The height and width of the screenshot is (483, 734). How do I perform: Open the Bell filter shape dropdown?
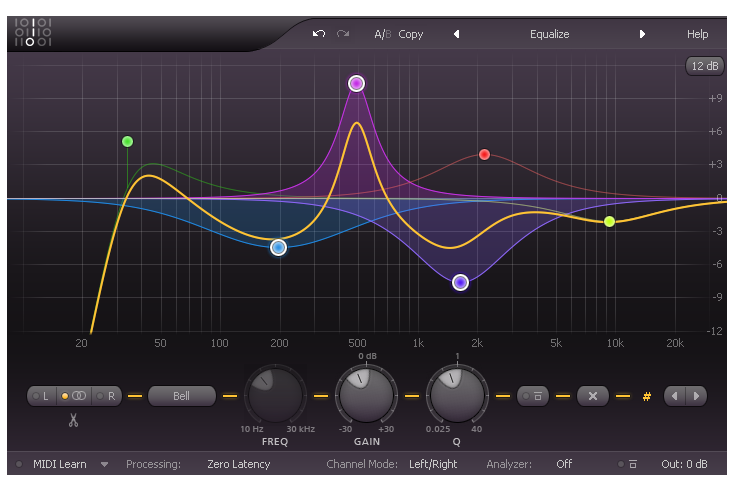coord(182,396)
